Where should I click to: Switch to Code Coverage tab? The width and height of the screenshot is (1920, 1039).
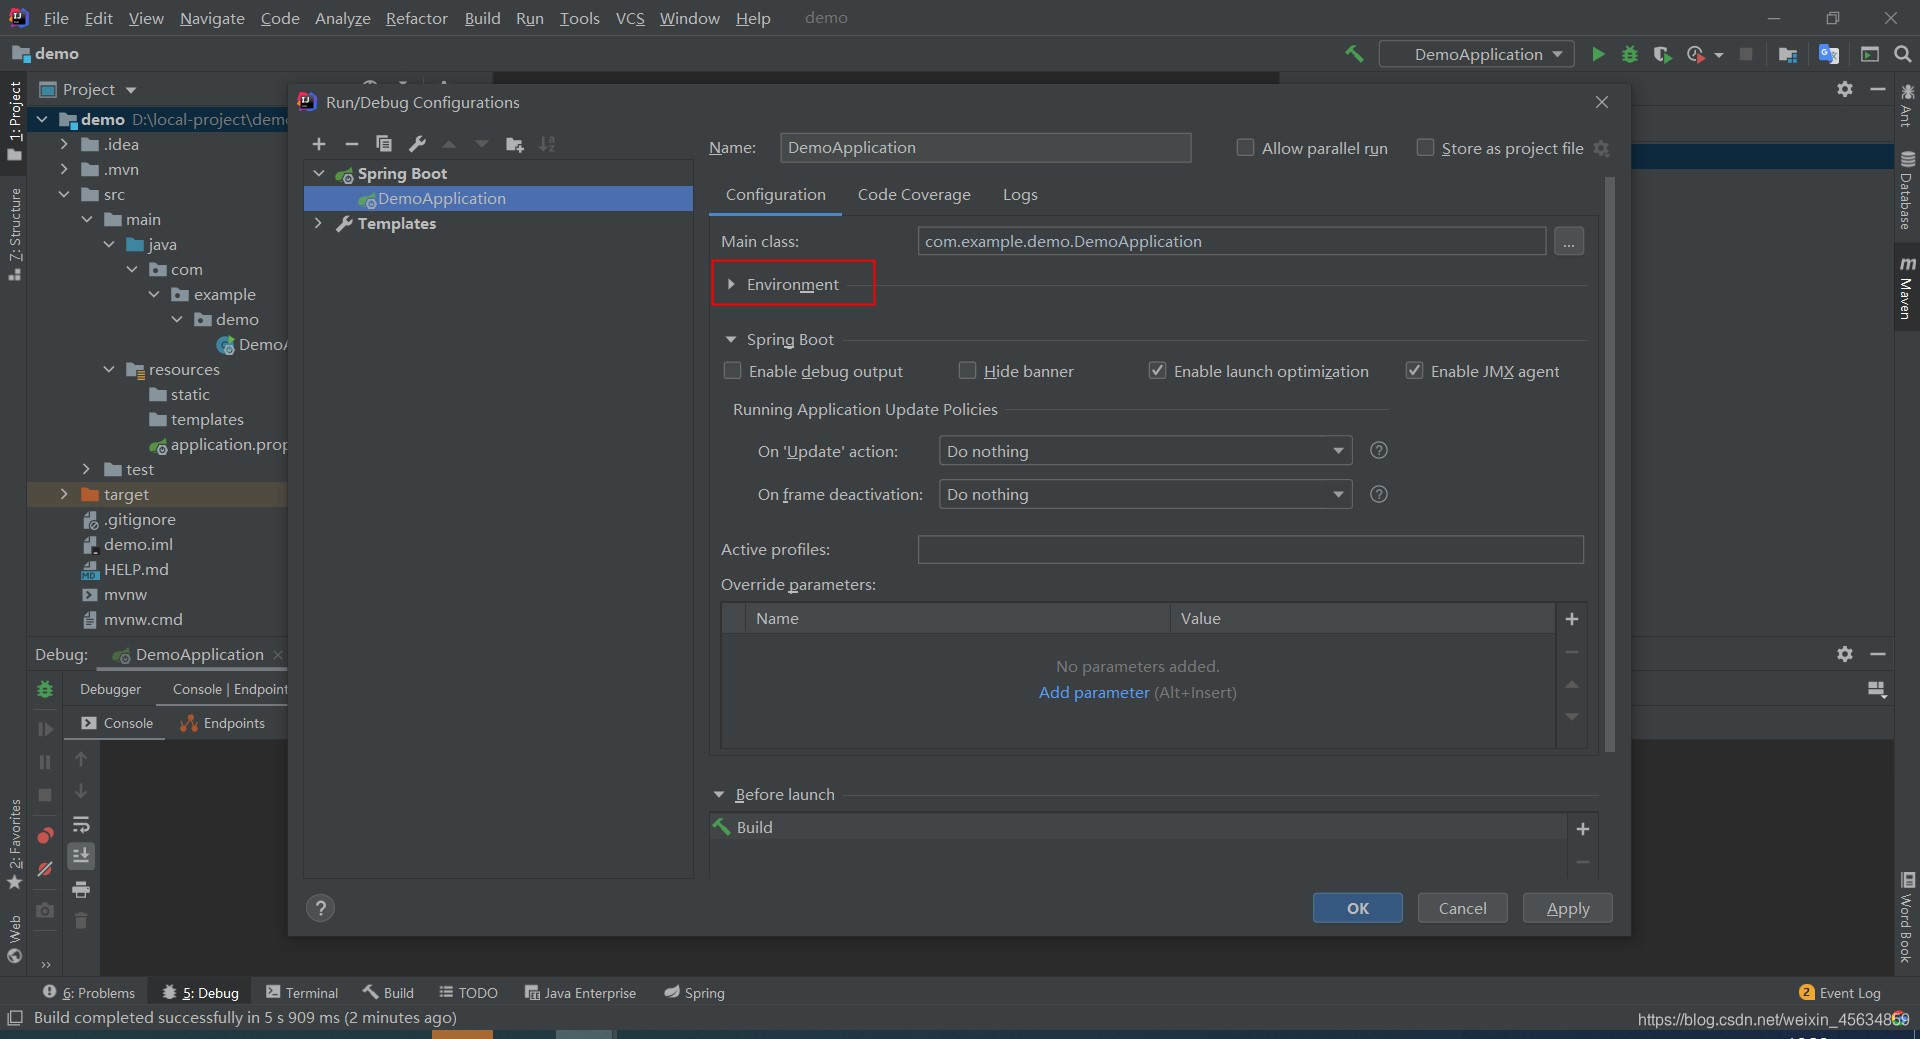tap(914, 194)
